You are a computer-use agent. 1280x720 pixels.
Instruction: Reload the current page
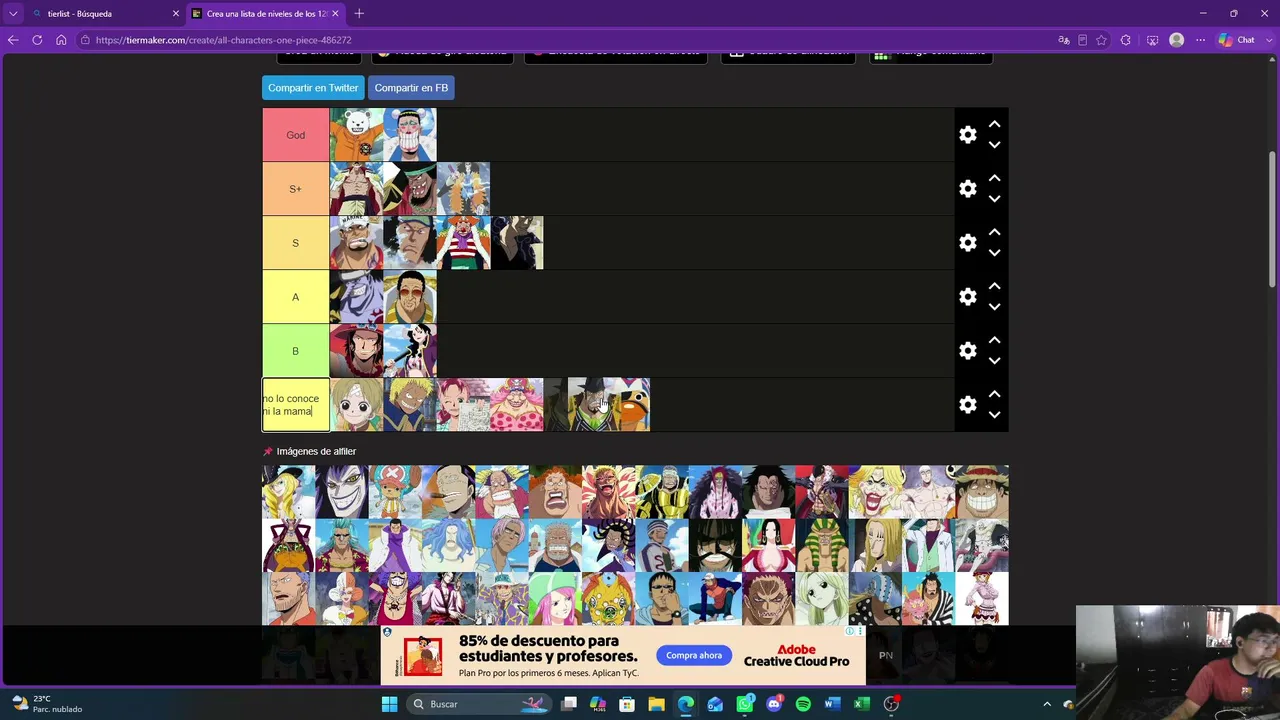click(x=37, y=40)
